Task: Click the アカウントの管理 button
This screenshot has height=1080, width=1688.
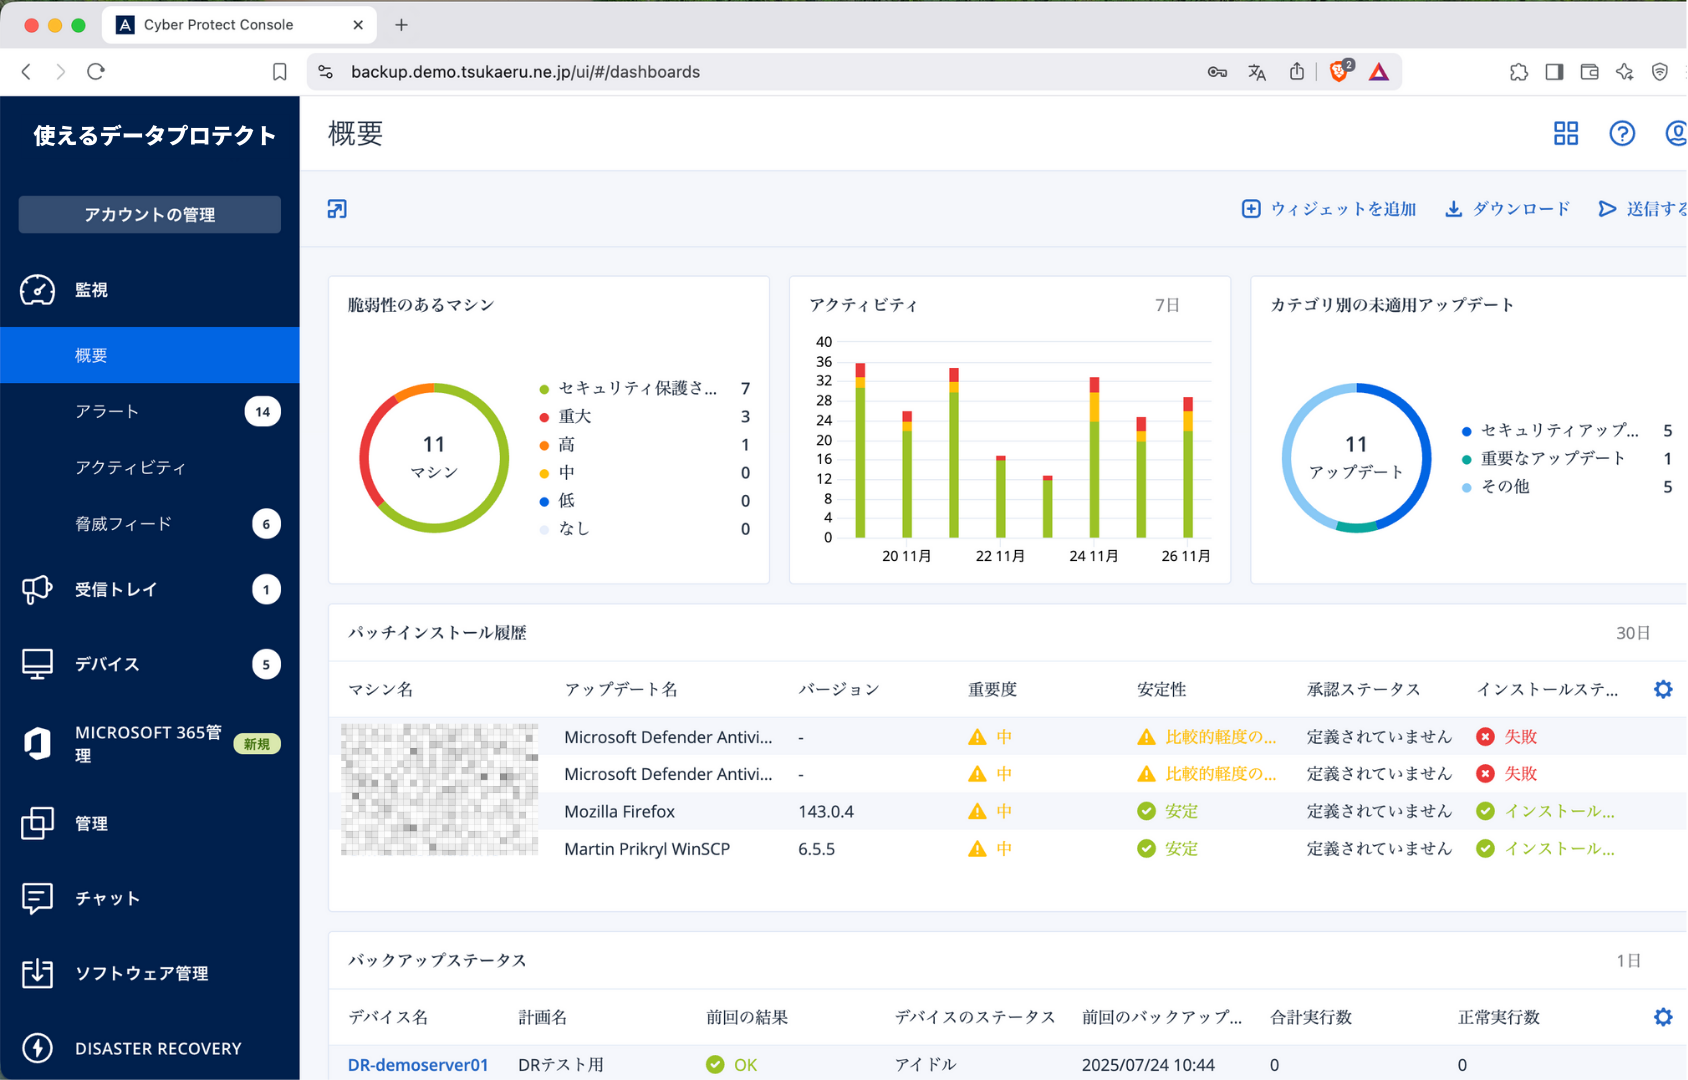Action: 149,214
